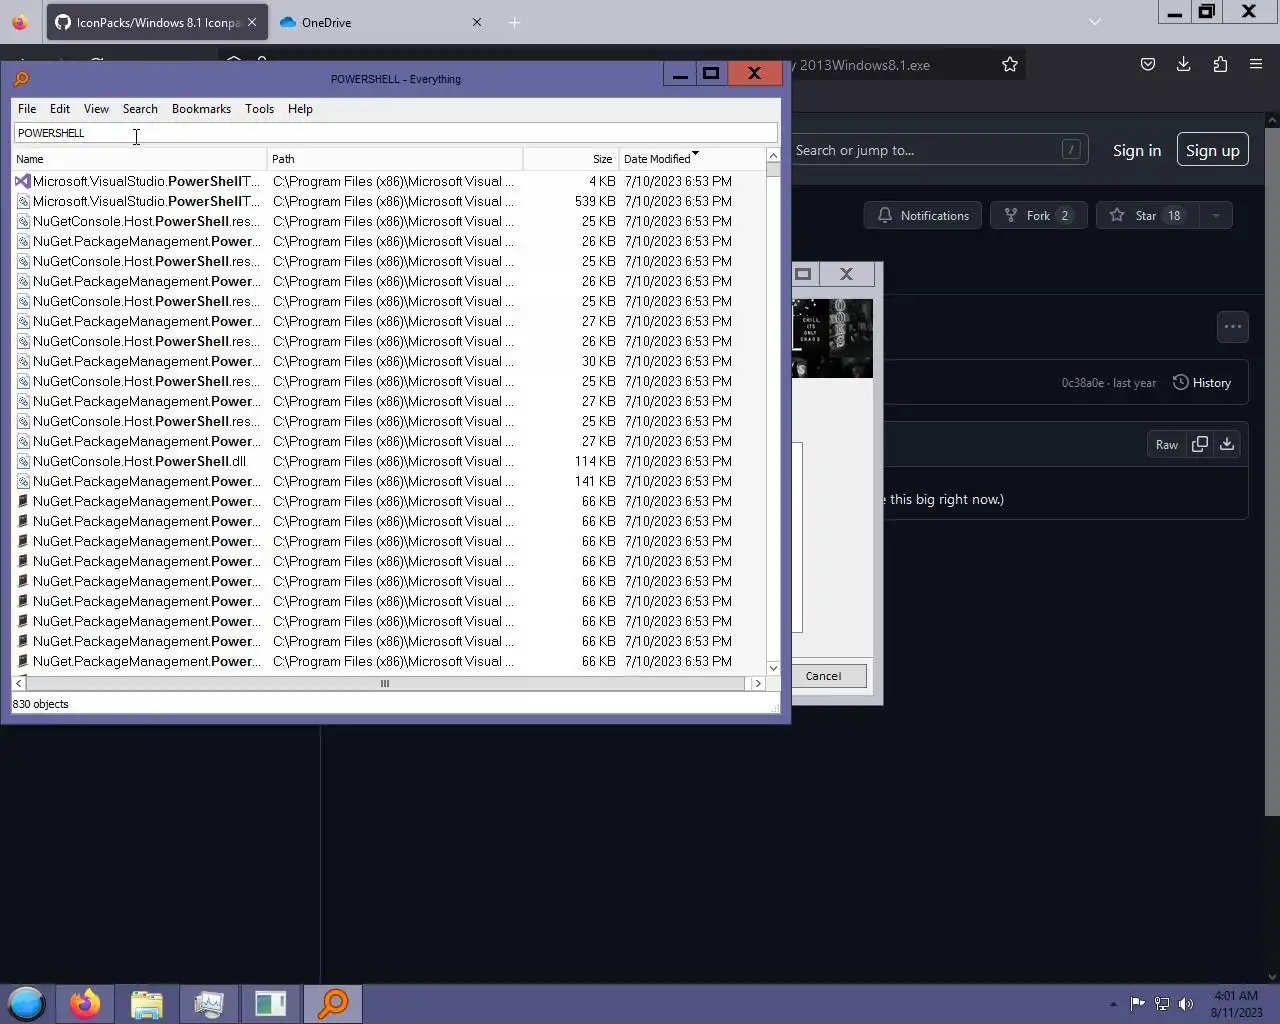Image resolution: width=1280 pixels, height=1024 pixels.
Task: Open the Tools menu in Everything
Action: click(259, 109)
